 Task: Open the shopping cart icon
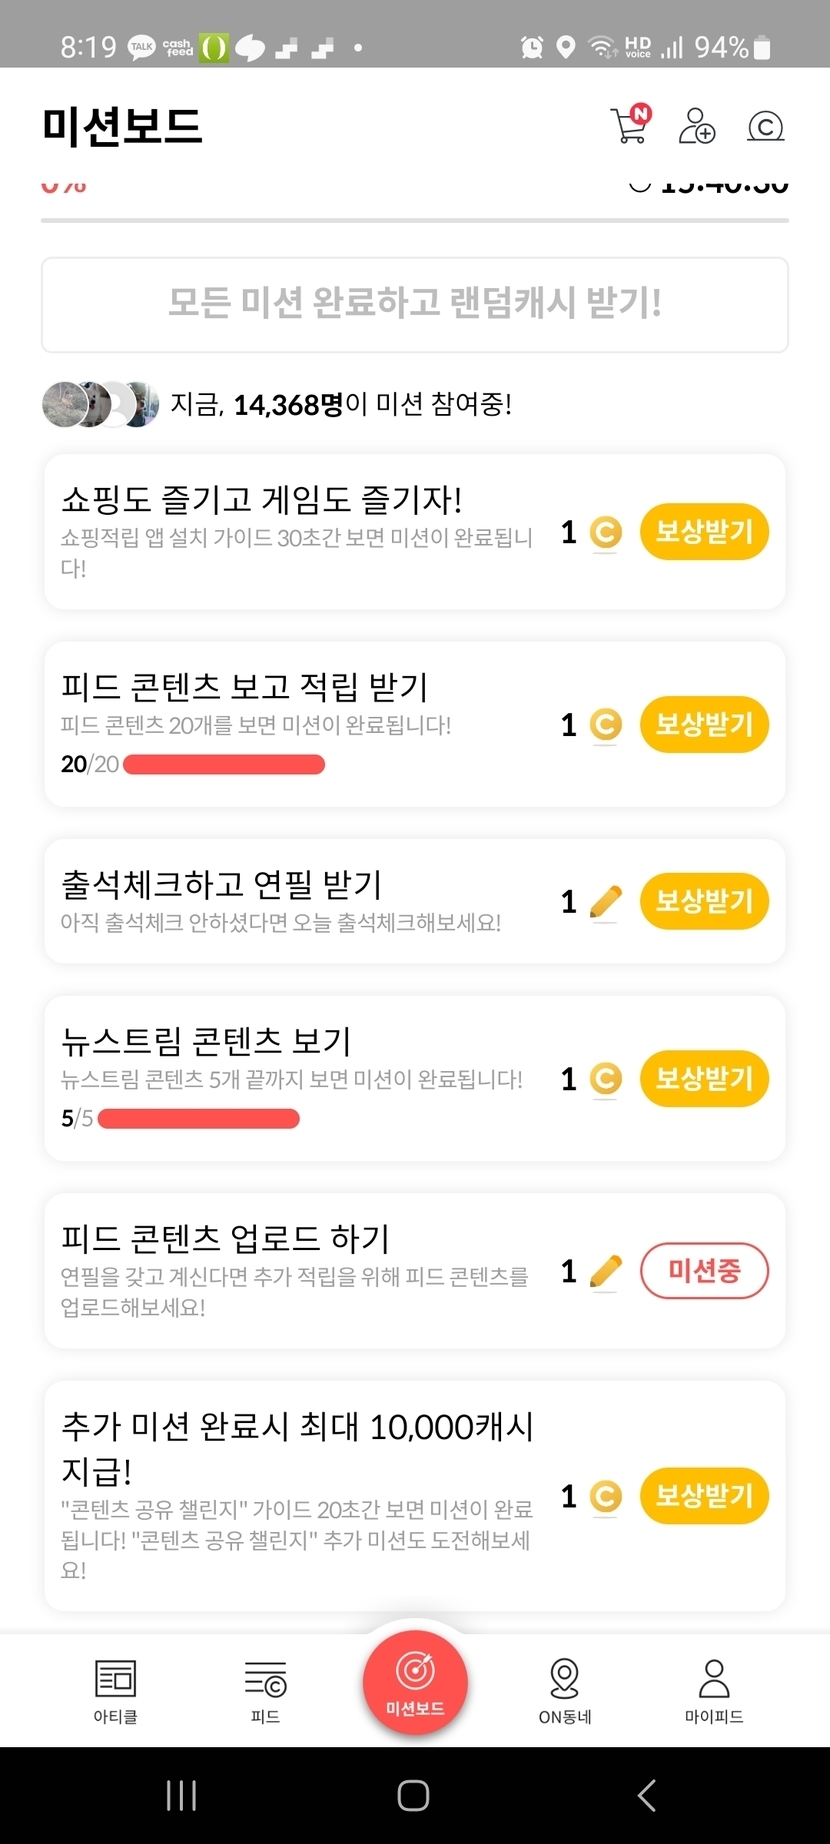point(630,125)
